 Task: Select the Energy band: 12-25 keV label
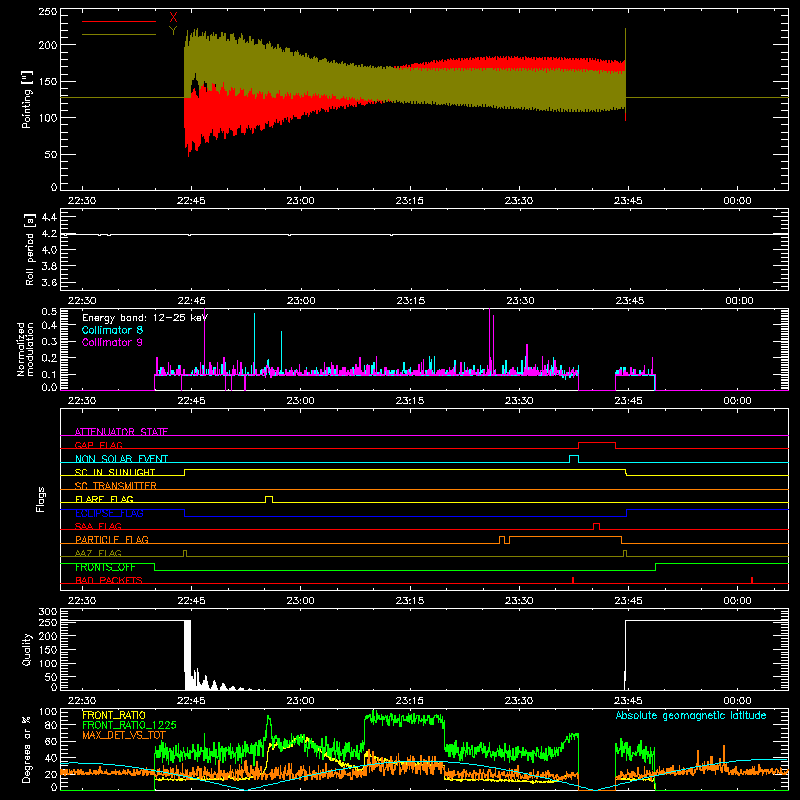145,318
